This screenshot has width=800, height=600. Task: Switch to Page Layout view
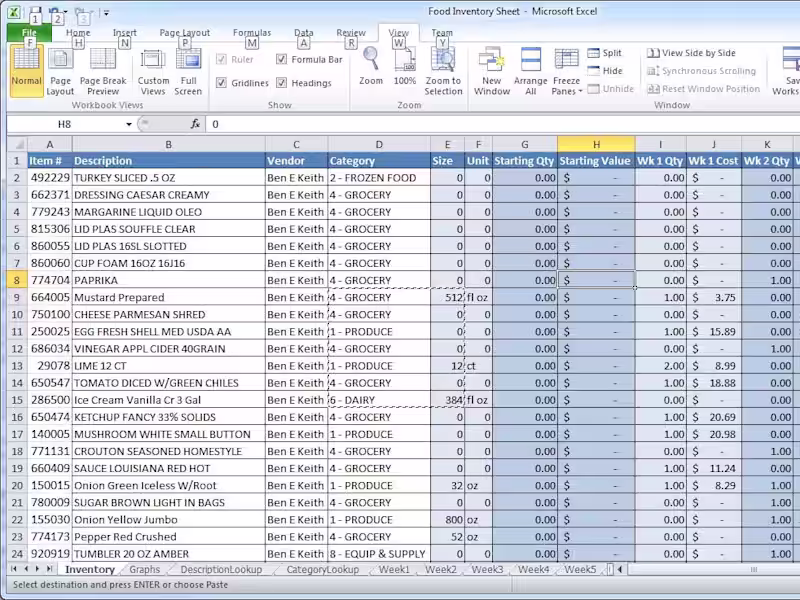(x=60, y=71)
